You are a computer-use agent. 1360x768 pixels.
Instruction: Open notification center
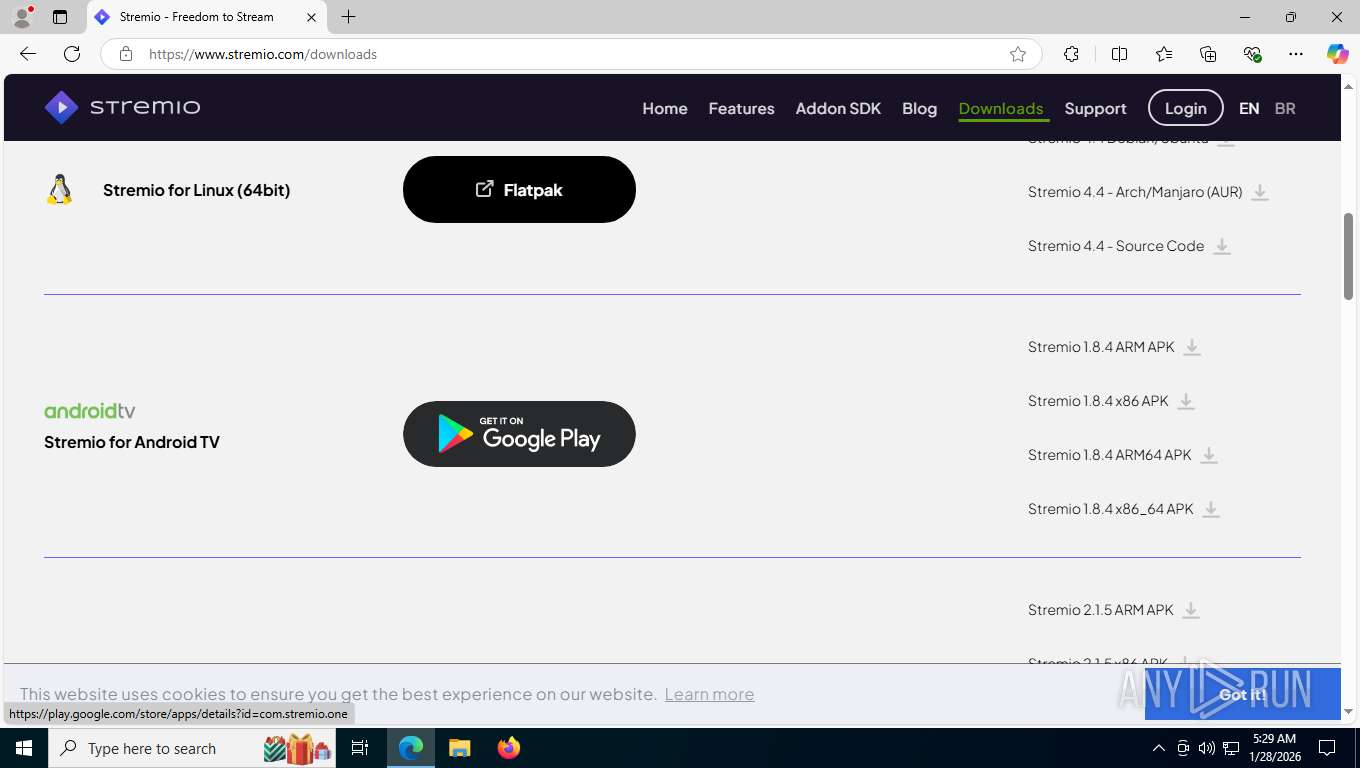point(1327,748)
